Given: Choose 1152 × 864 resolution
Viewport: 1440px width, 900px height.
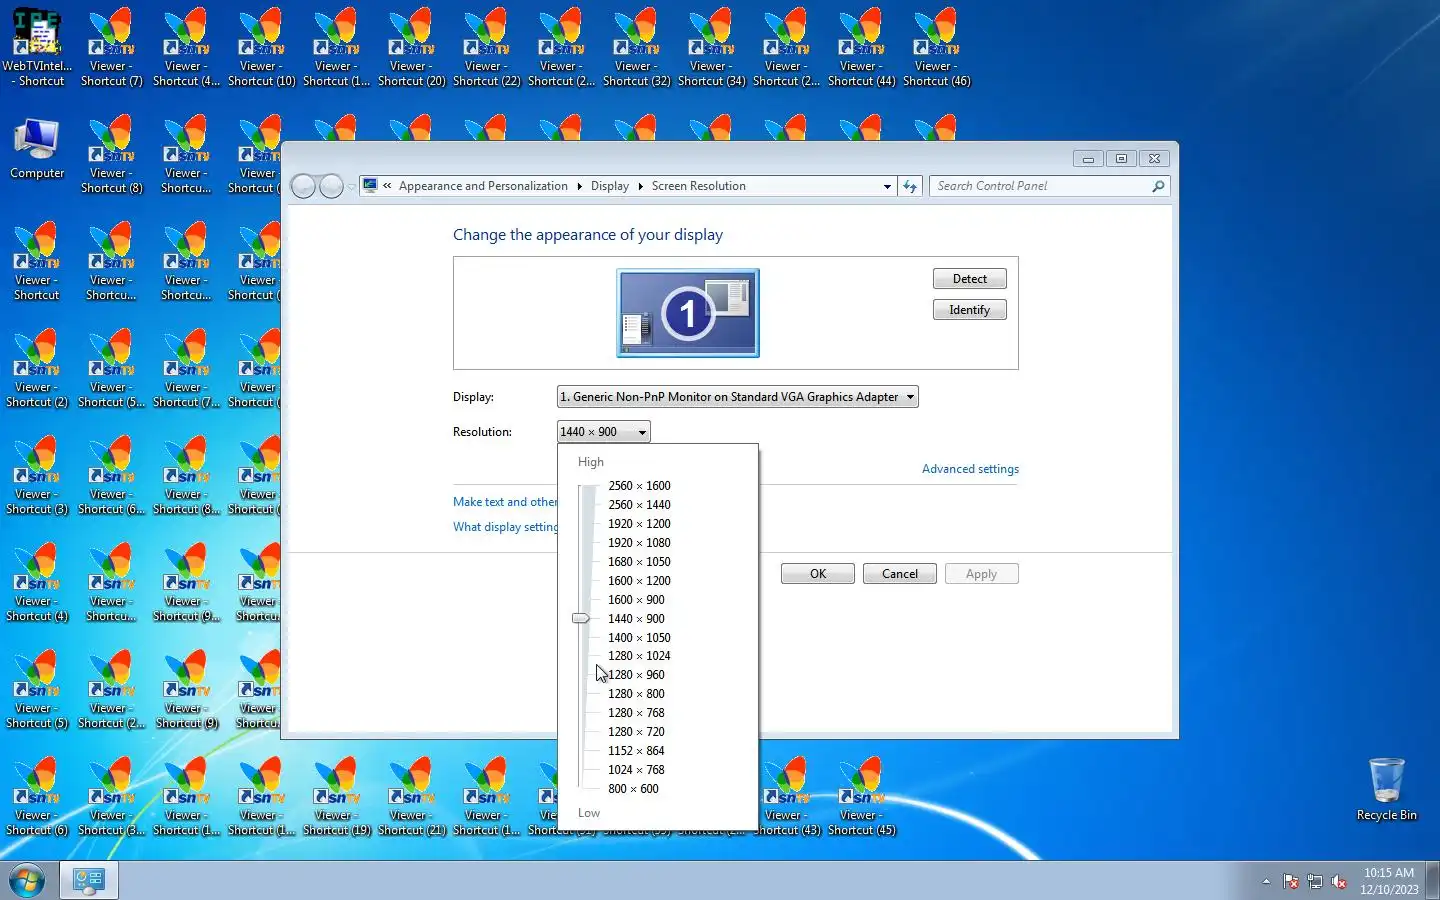Looking at the screenshot, I should pos(636,751).
